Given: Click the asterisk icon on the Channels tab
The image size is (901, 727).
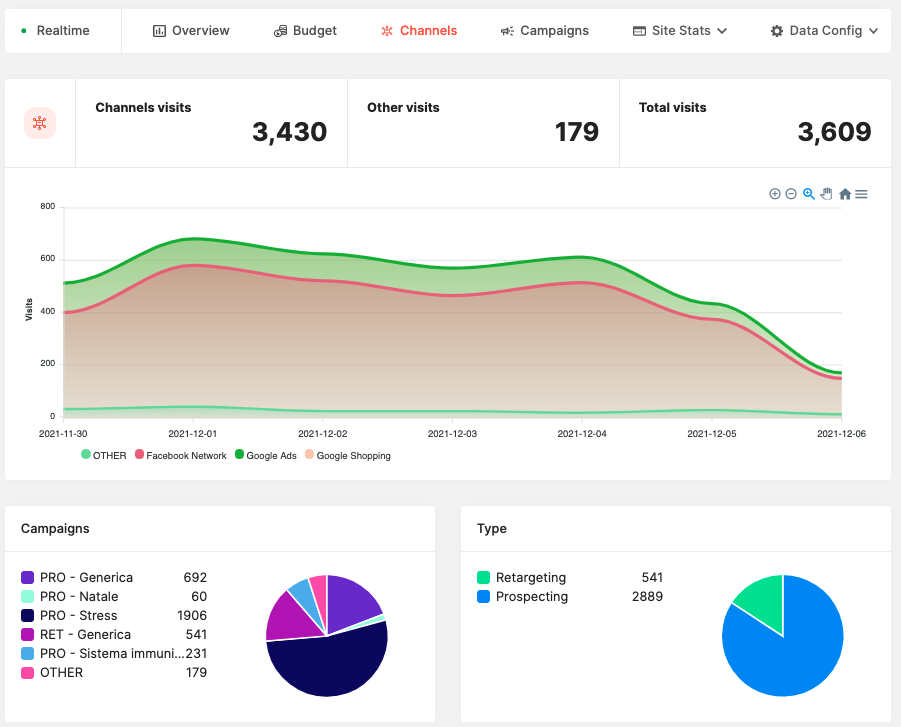Looking at the screenshot, I should point(385,30).
